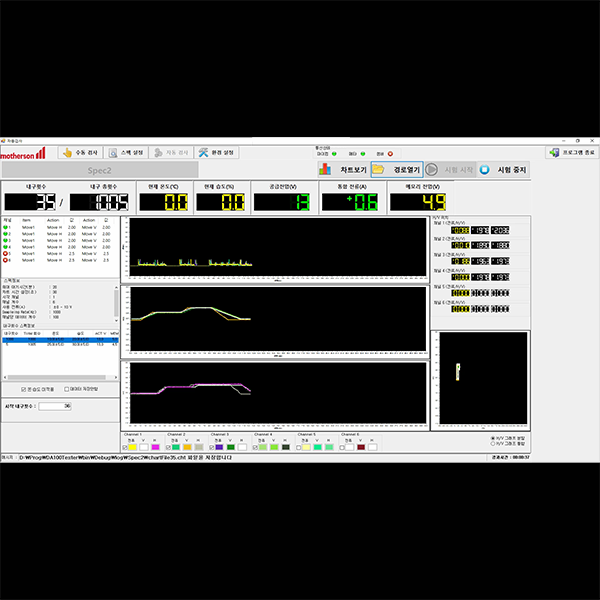Select the highlighted blue row in the spec table

pos(60,339)
